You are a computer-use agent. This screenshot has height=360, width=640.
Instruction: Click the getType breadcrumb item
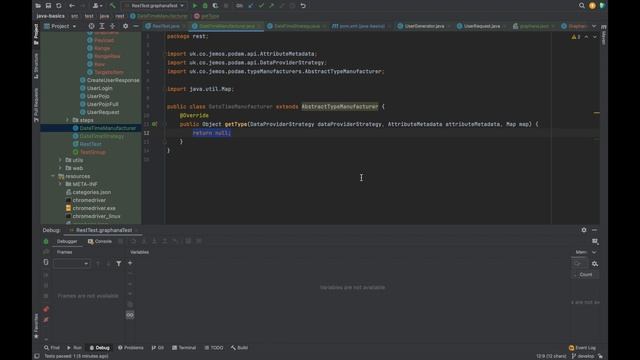(x=207, y=16)
